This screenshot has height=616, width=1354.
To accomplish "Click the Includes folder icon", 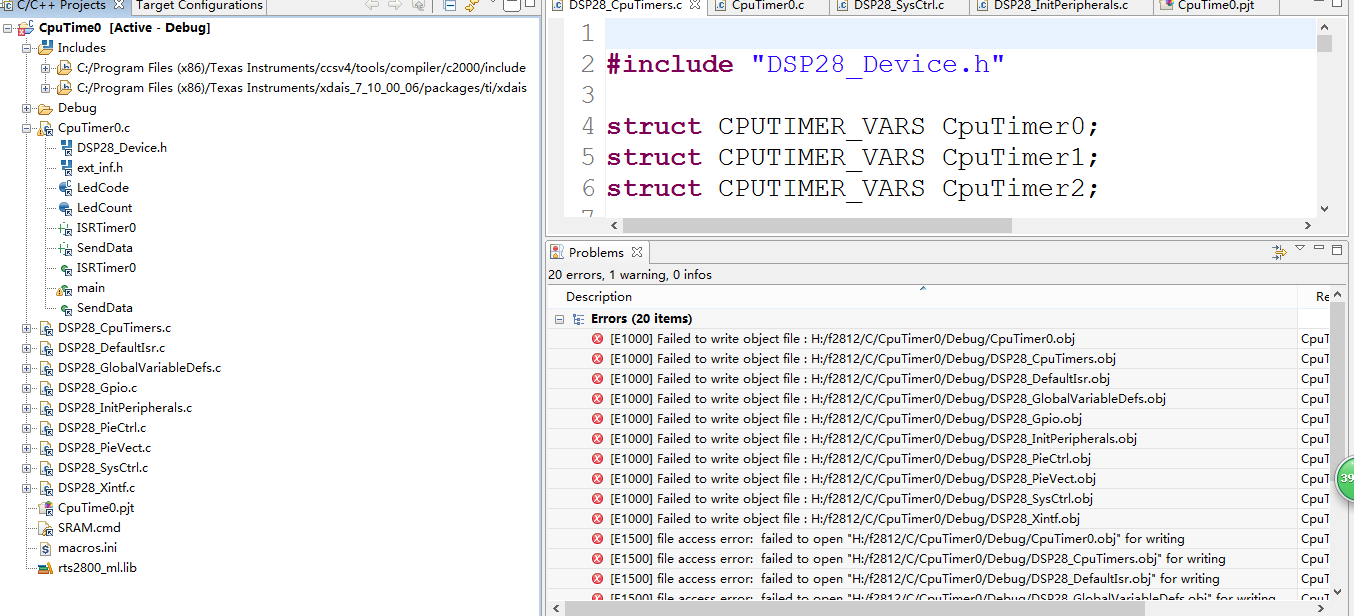I will (46, 48).
